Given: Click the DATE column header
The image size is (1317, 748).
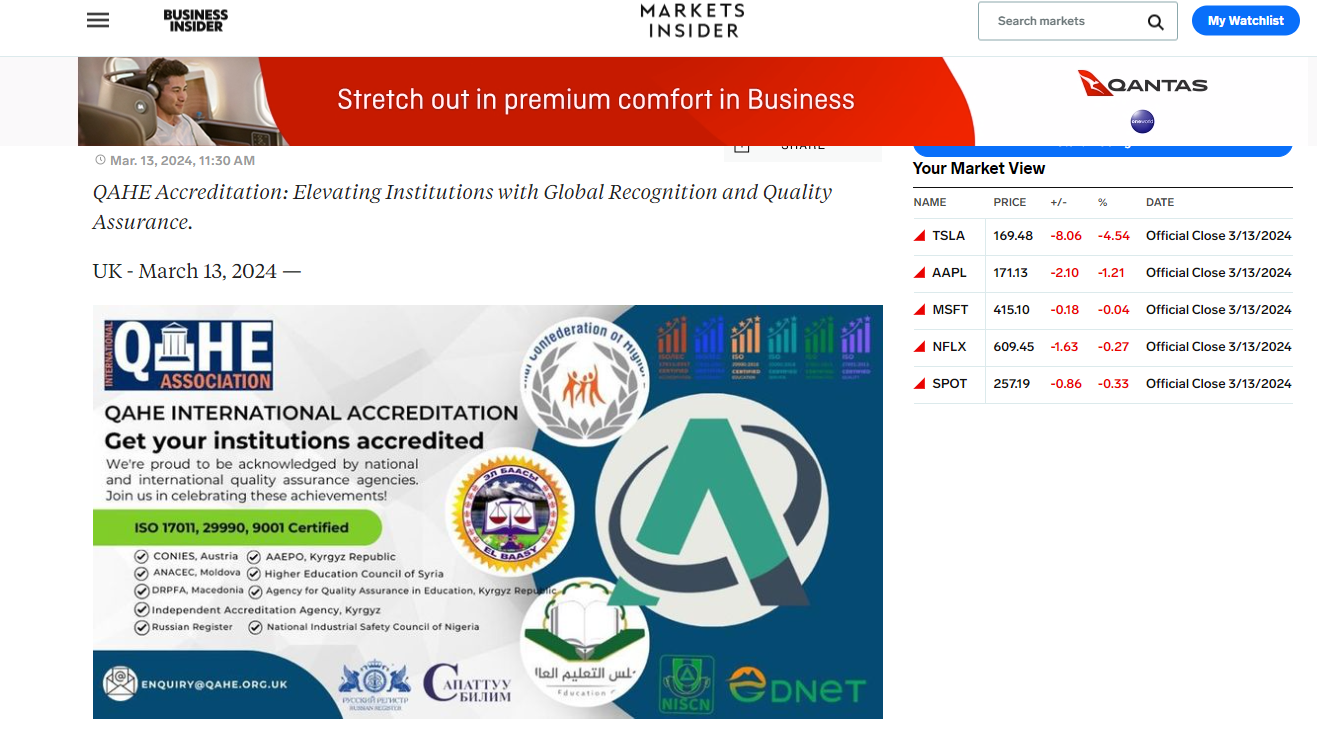Looking at the screenshot, I should point(1160,202).
